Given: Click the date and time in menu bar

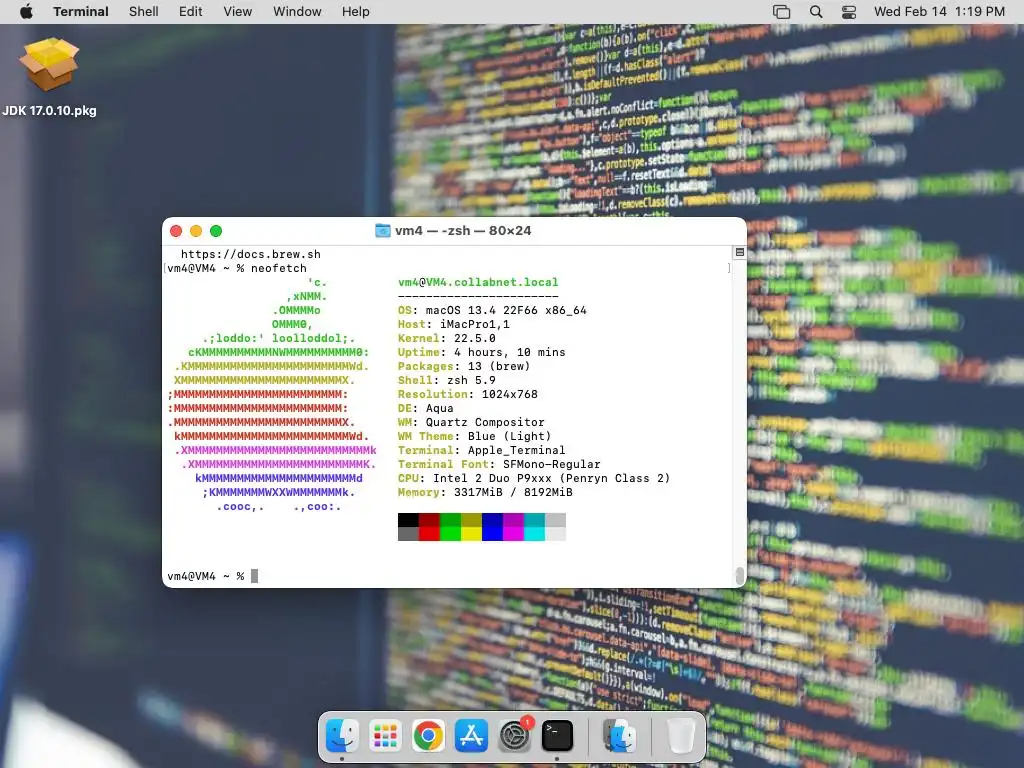Looking at the screenshot, I should click(939, 12).
